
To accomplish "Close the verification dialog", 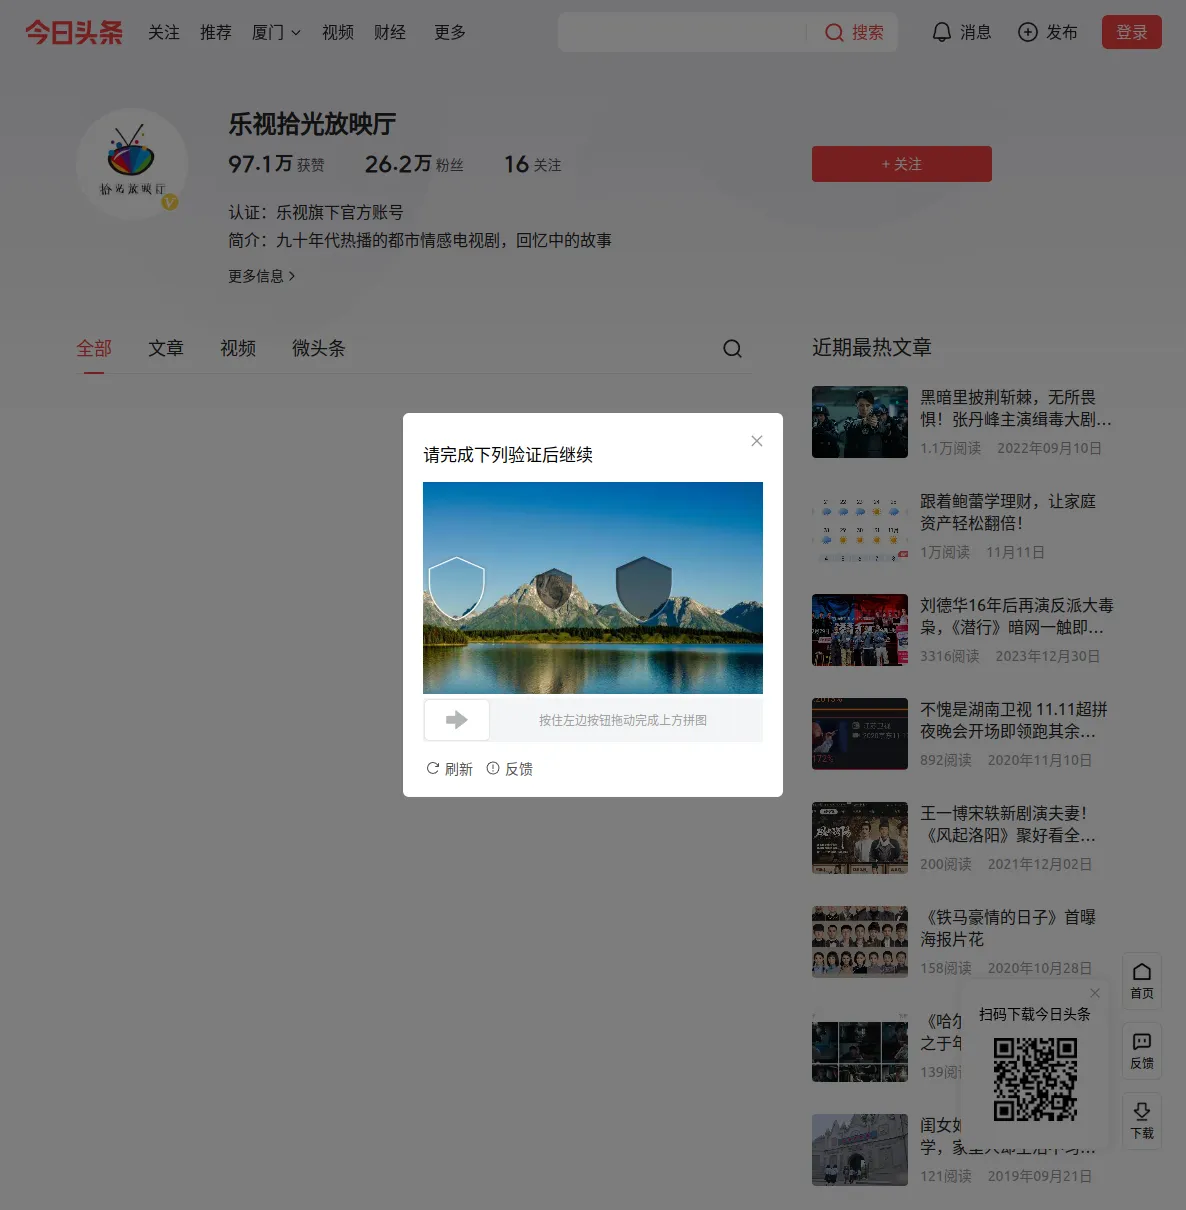I will (757, 441).
